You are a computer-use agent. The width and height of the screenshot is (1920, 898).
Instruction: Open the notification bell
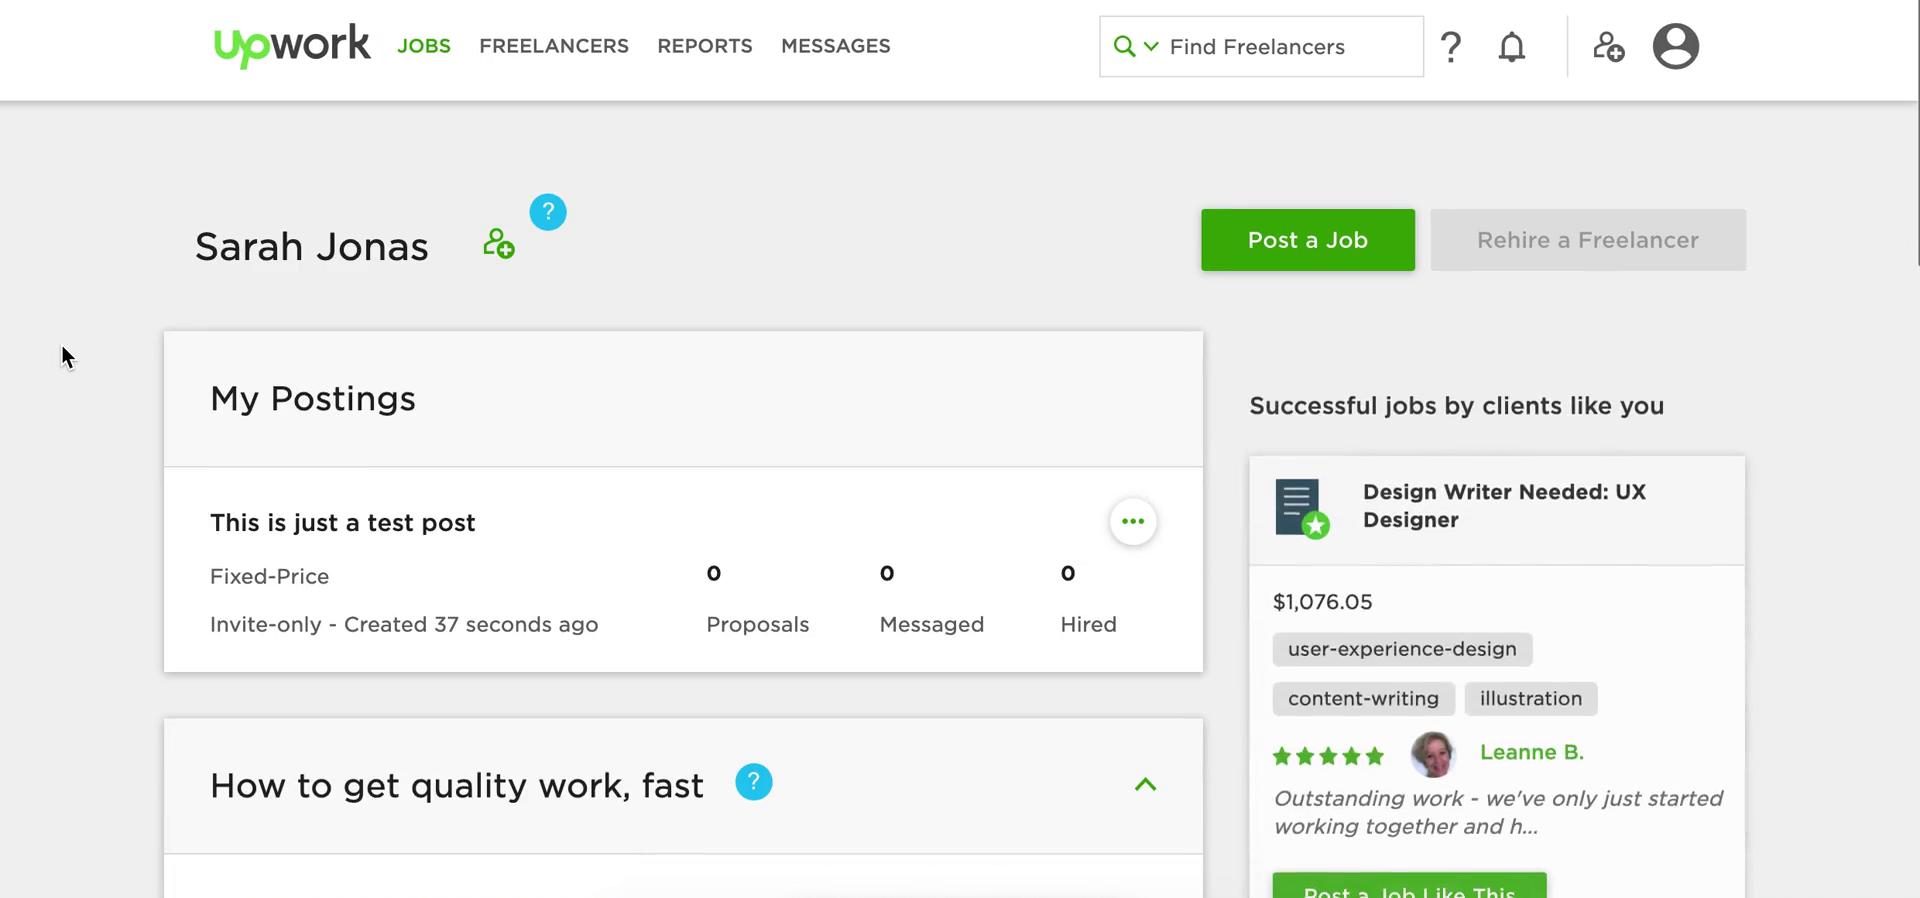pos(1511,46)
